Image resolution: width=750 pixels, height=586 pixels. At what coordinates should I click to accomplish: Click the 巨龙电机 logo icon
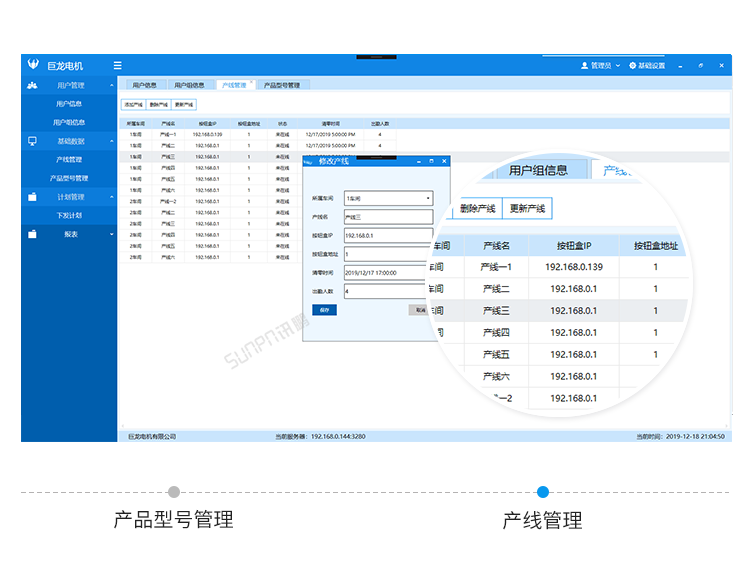[33, 65]
